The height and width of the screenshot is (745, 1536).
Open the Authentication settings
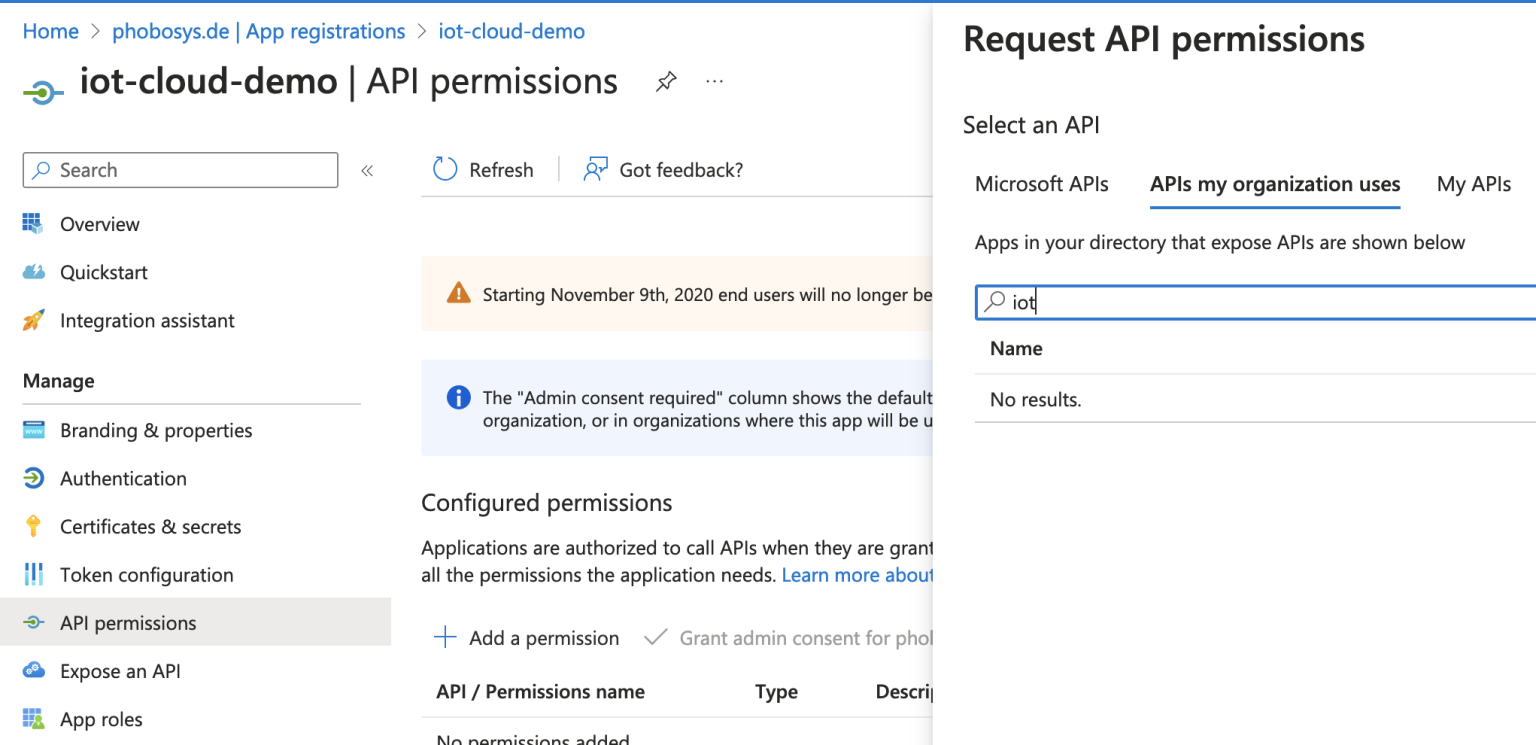124,478
